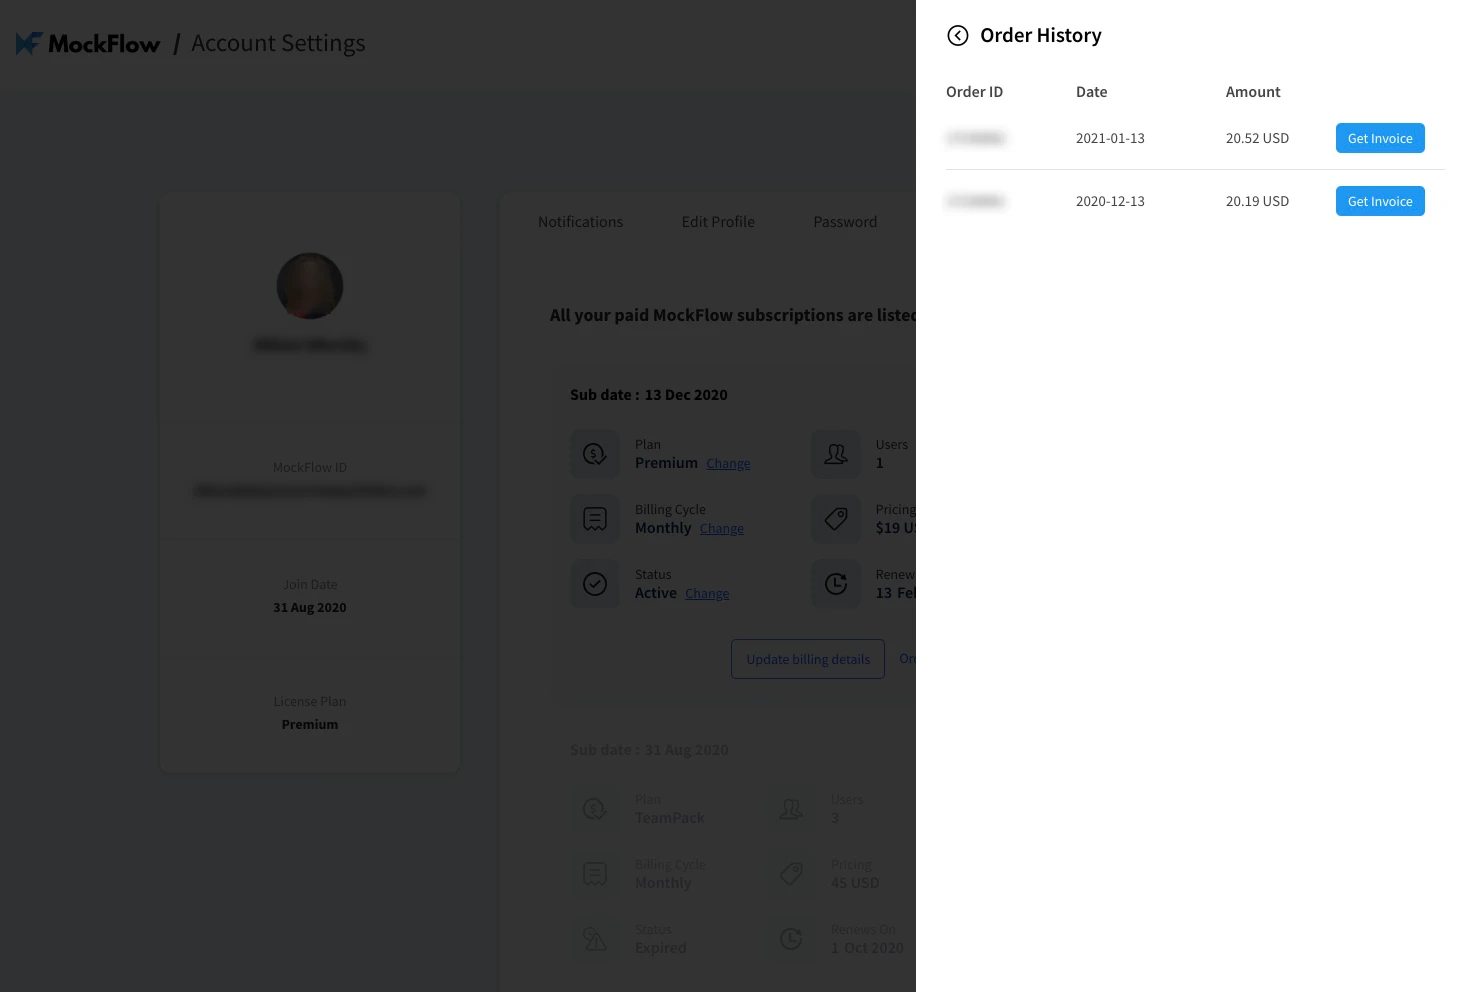The image size is (1474, 992).
Task: Select the date 2021-01-13
Action: (1110, 138)
